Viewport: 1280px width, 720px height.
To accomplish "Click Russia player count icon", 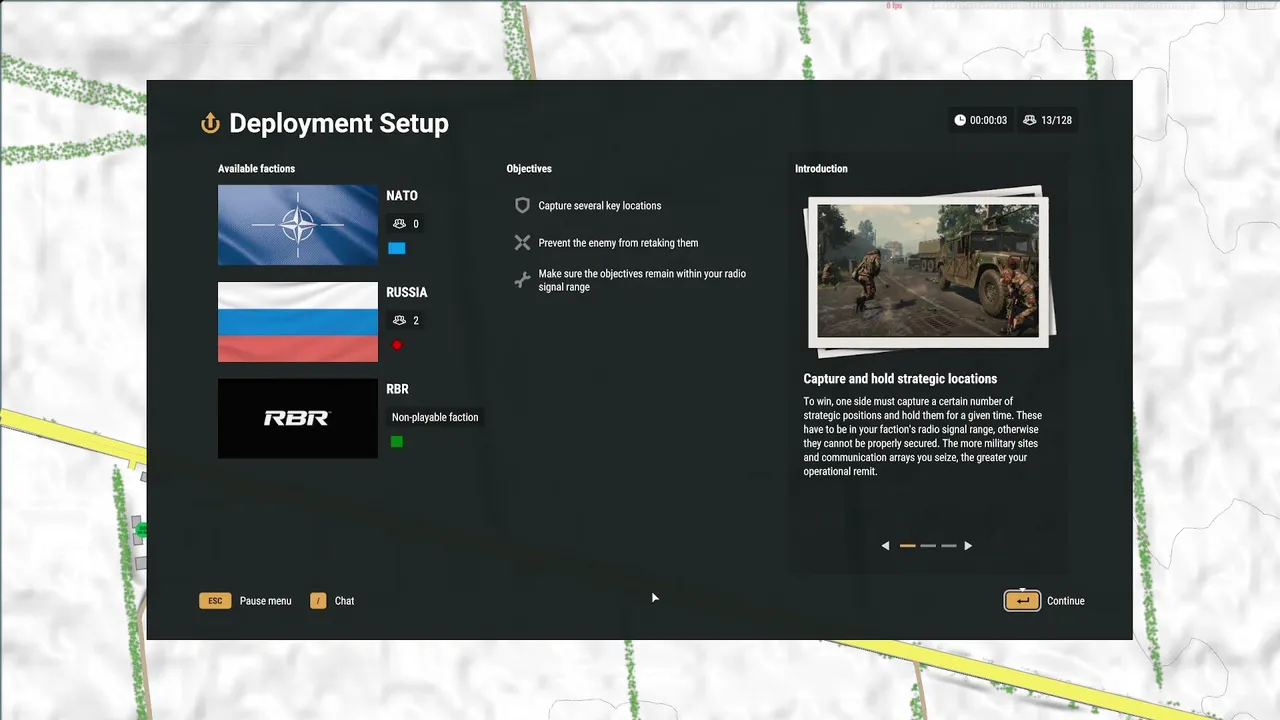I will click(400, 320).
